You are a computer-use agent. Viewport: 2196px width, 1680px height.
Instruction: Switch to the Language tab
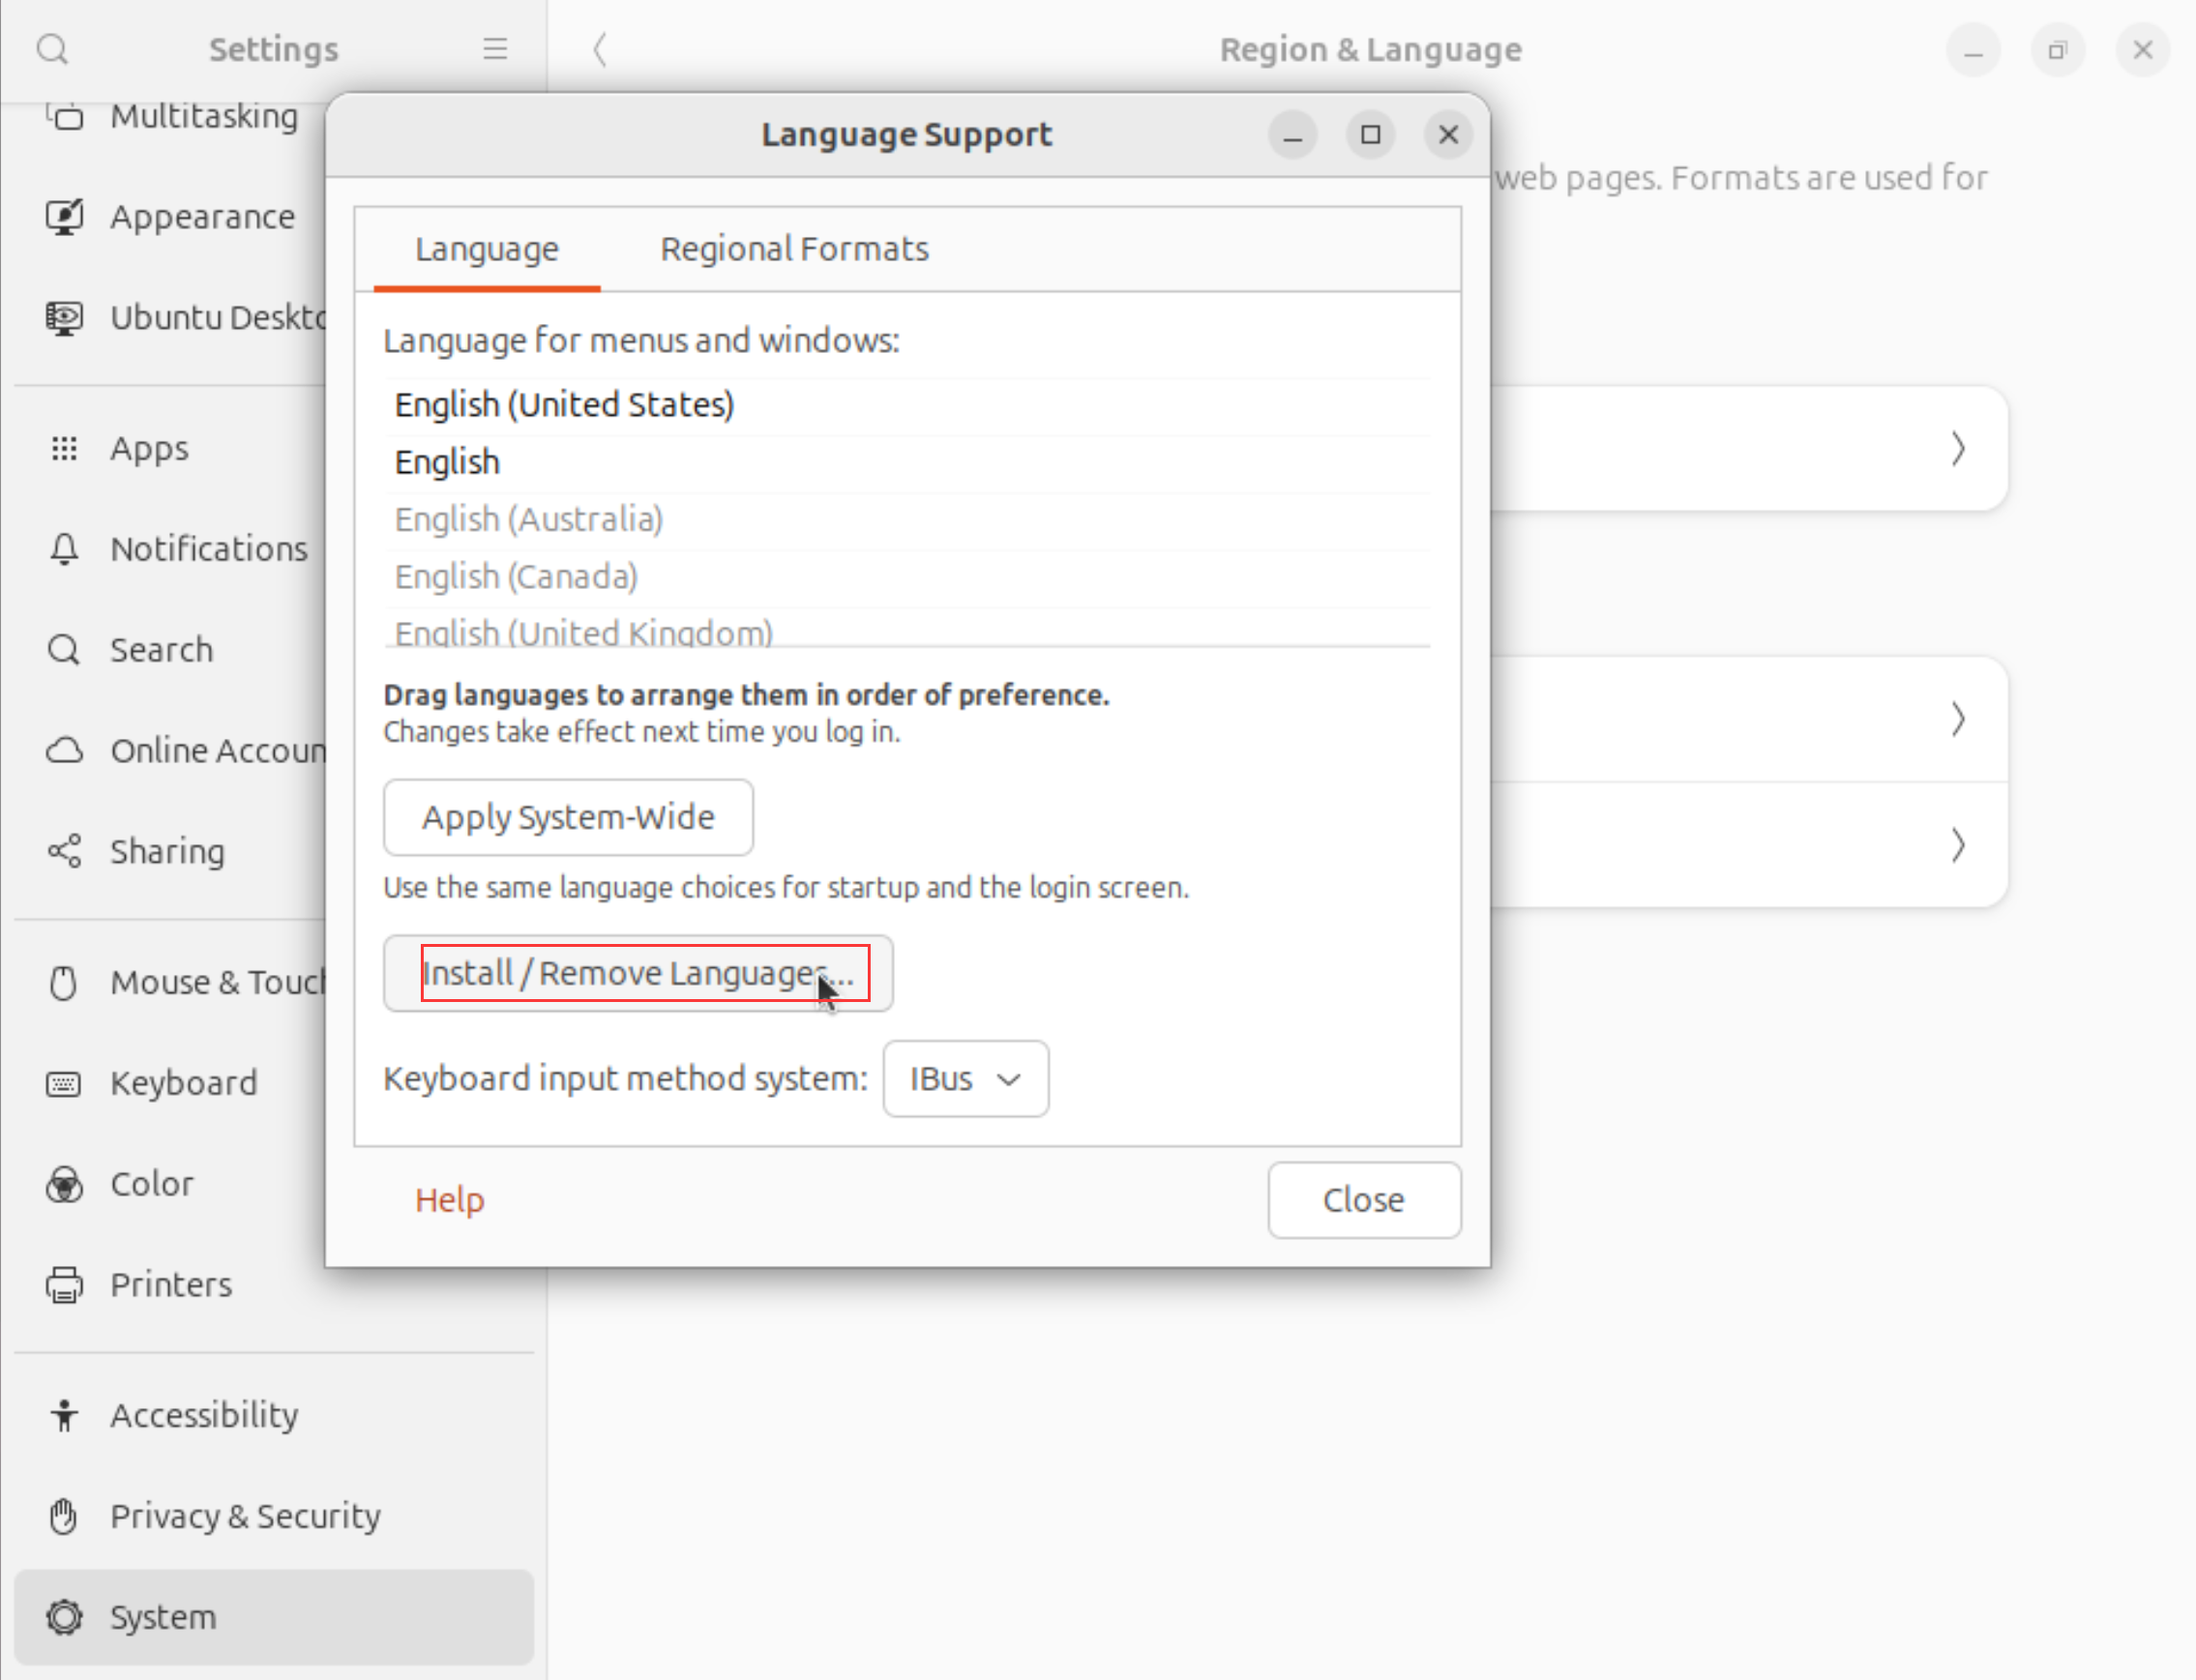487,249
